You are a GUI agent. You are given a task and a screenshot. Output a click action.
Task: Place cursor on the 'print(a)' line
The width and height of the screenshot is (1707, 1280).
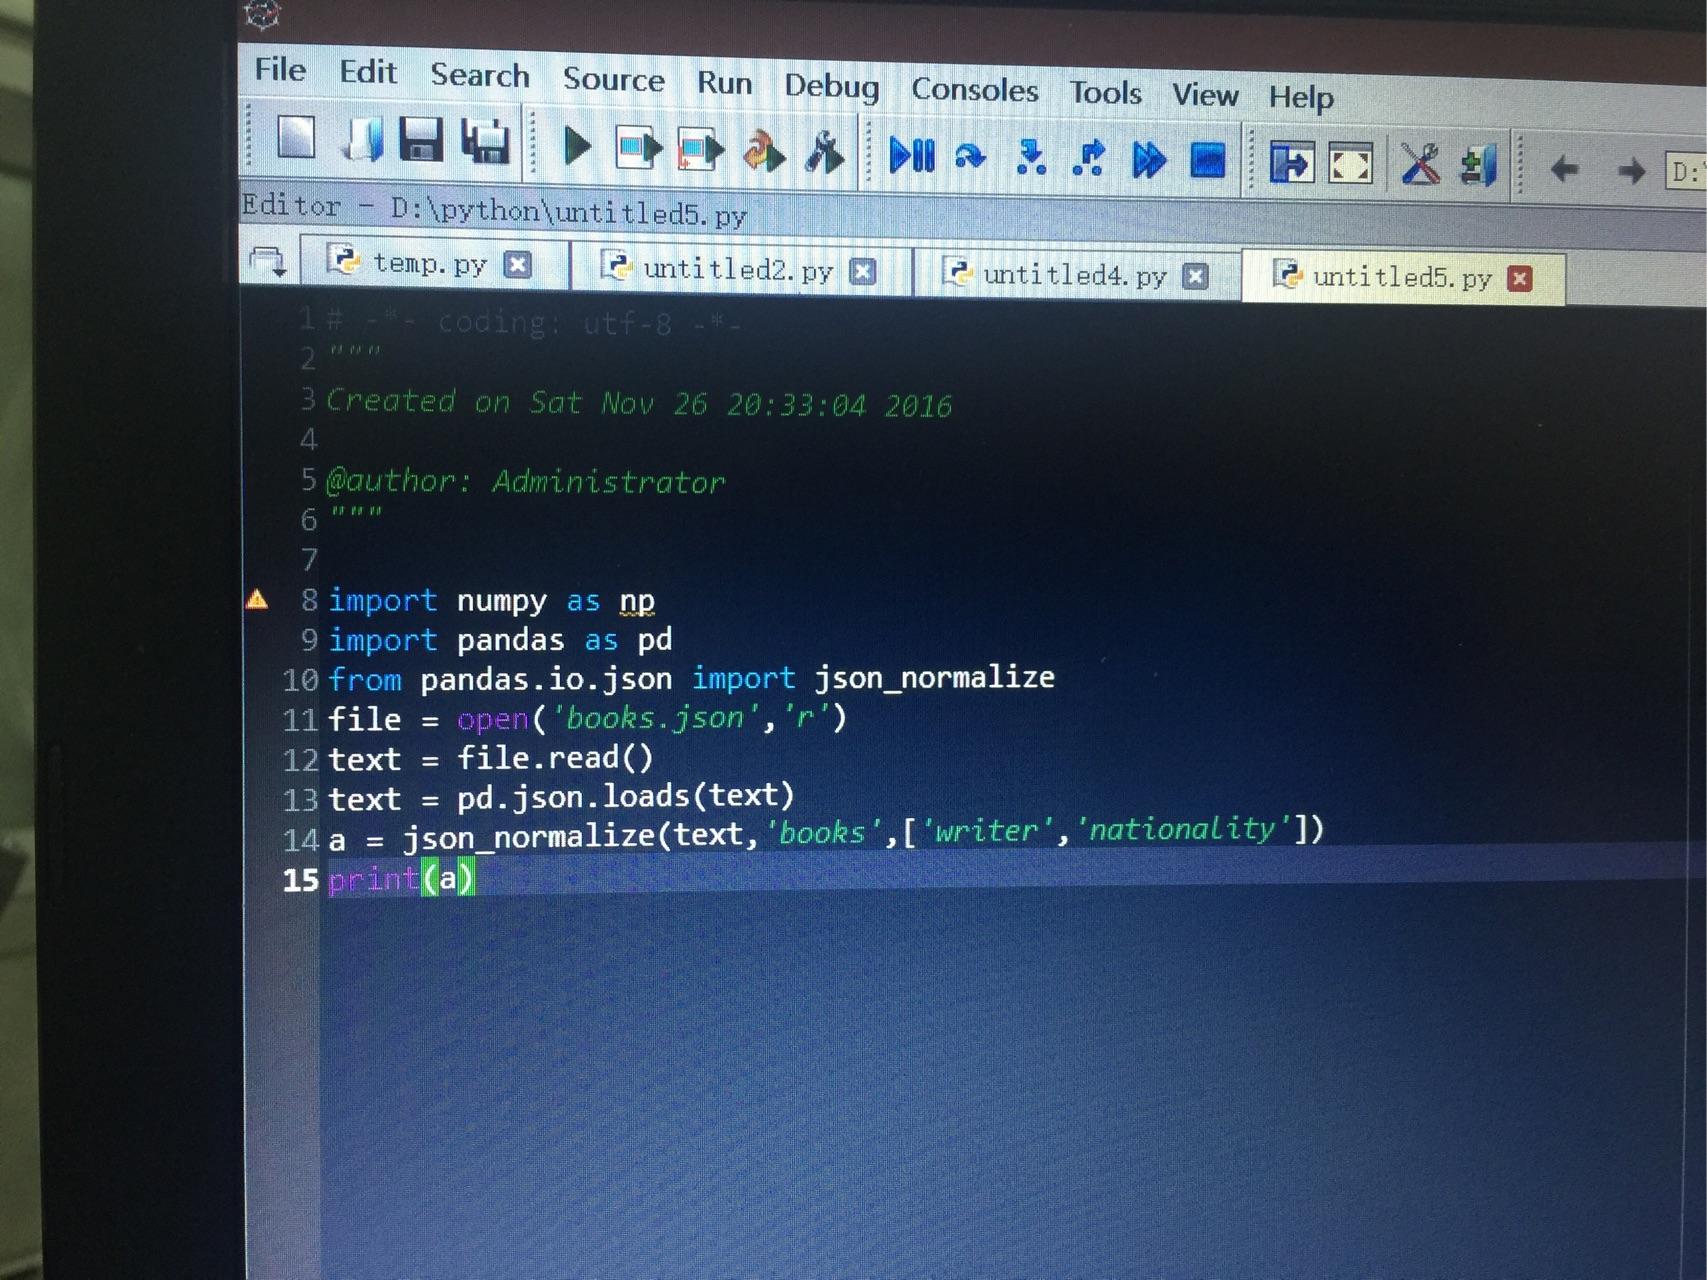[401, 879]
